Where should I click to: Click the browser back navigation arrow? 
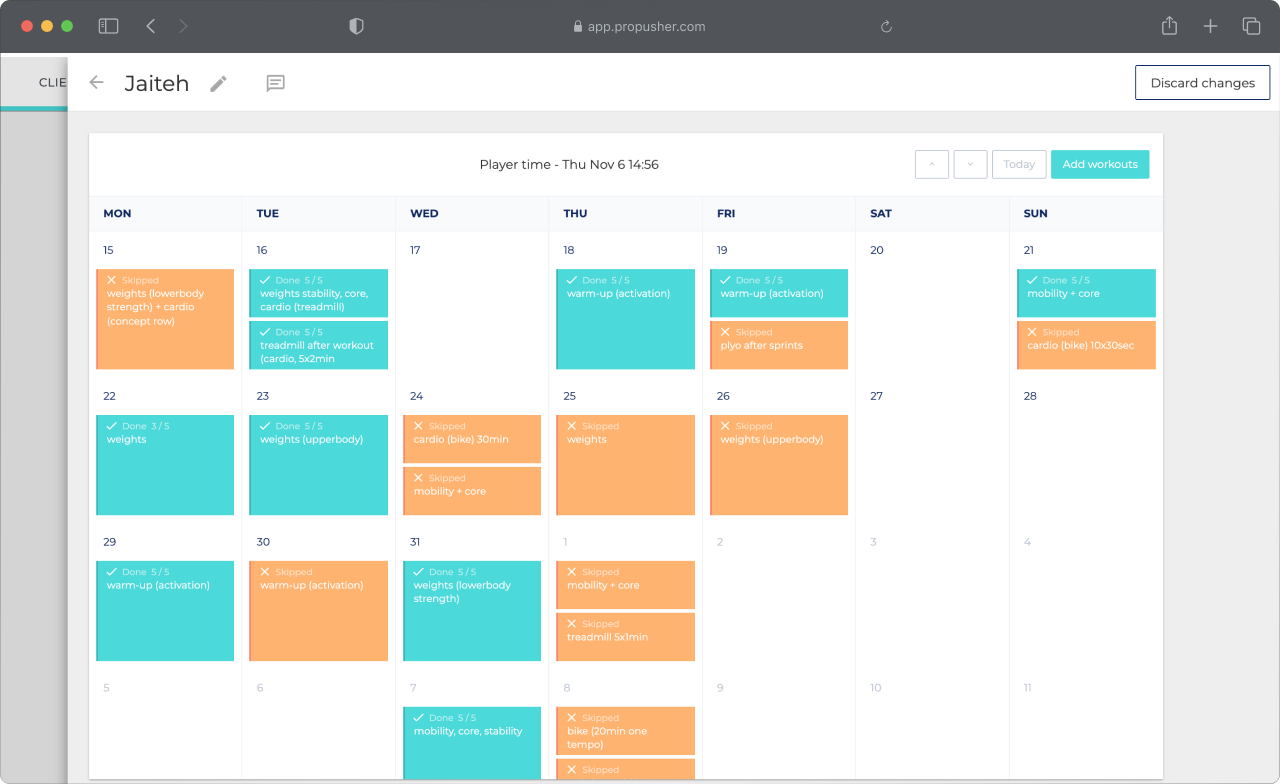[x=151, y=27]
